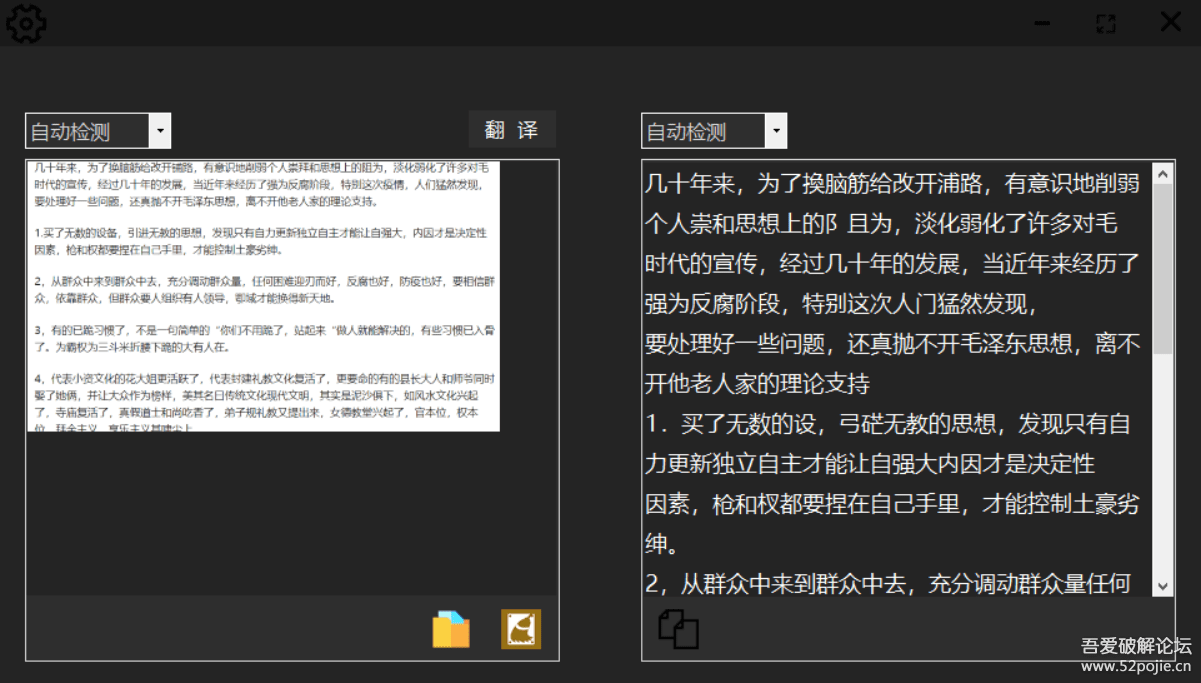Screen dimensions: 1201x683
Task: Click the yellow folder icon to load an image
Action: [451, 629]
